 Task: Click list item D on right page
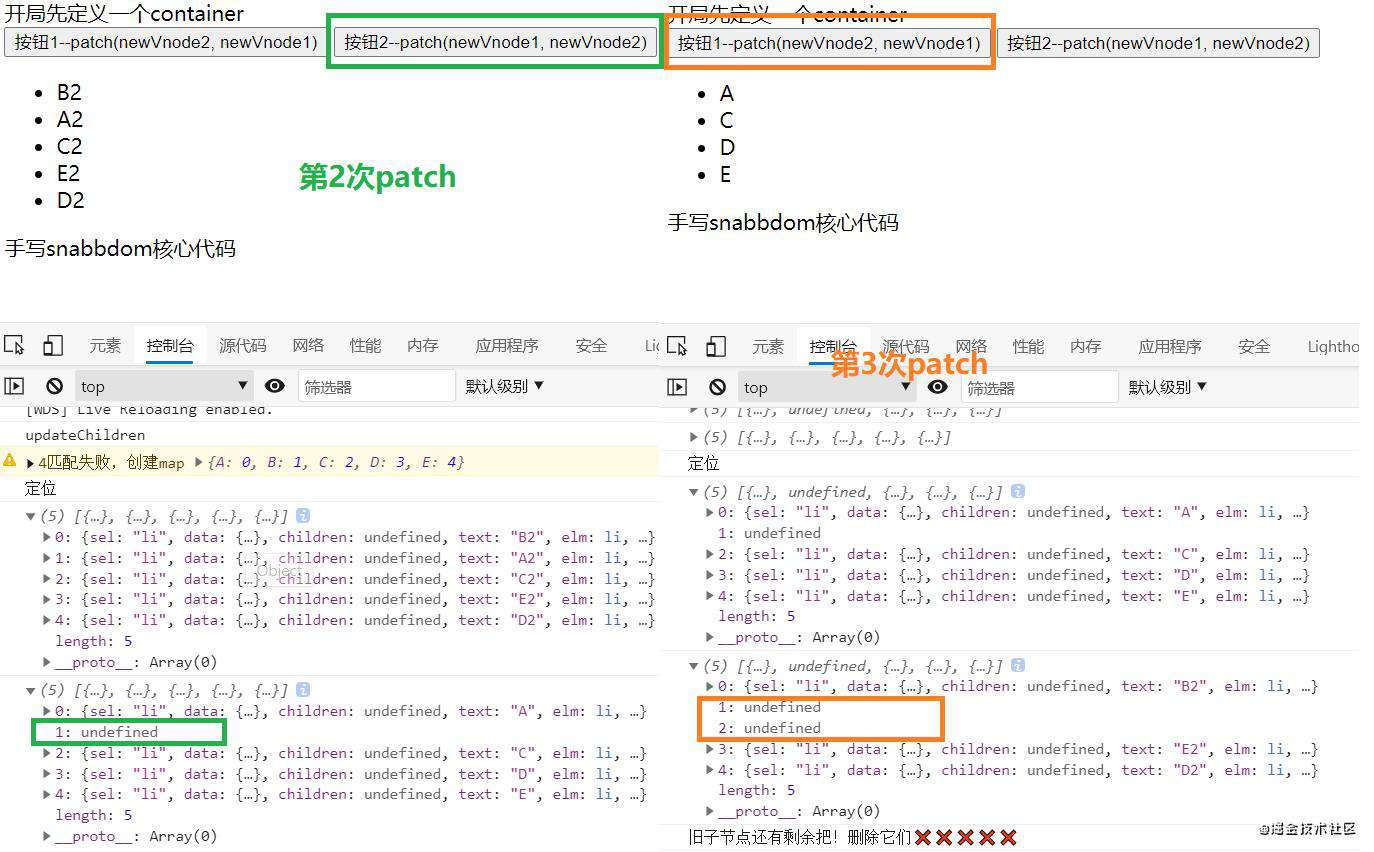727,147
